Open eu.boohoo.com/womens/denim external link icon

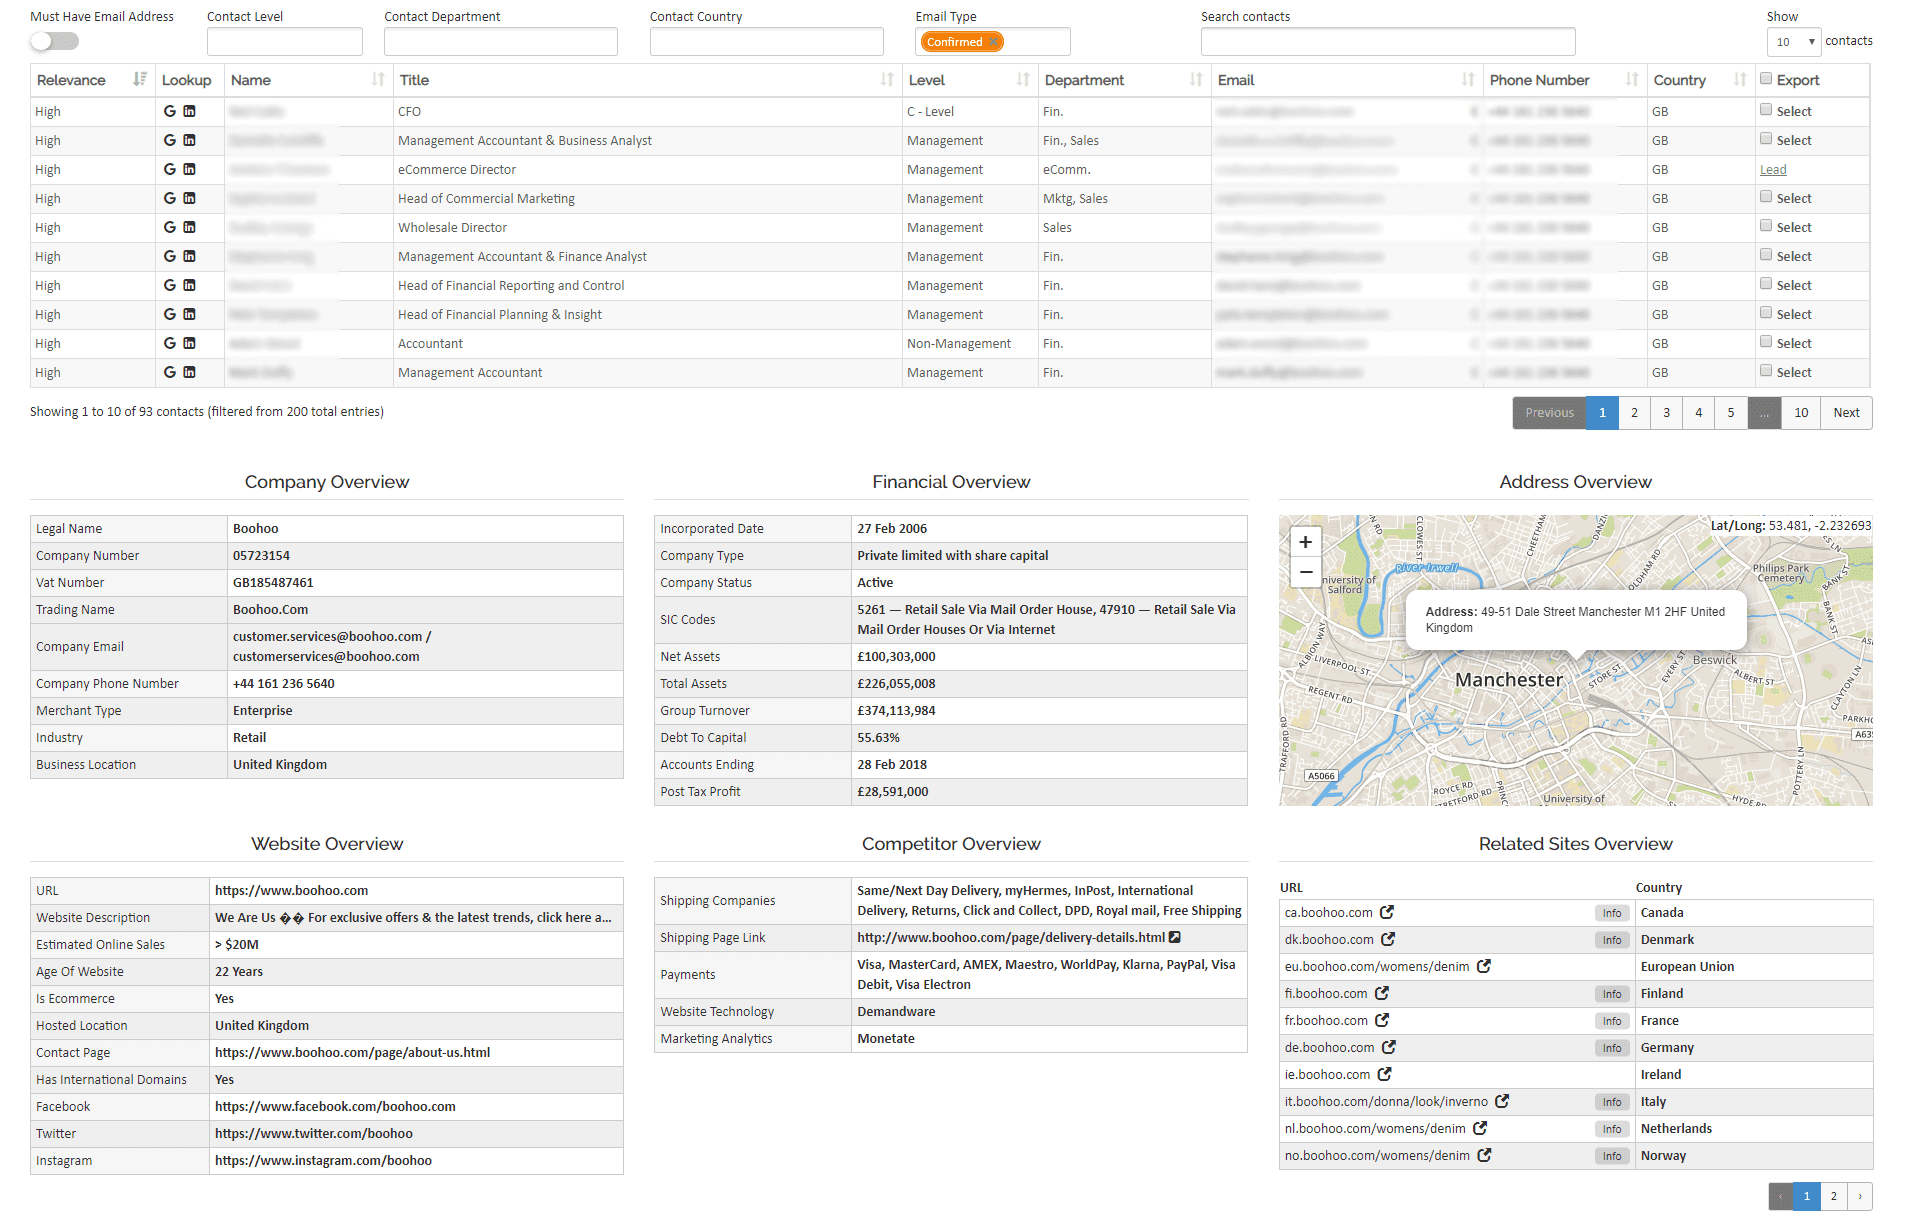(1484, 967)
